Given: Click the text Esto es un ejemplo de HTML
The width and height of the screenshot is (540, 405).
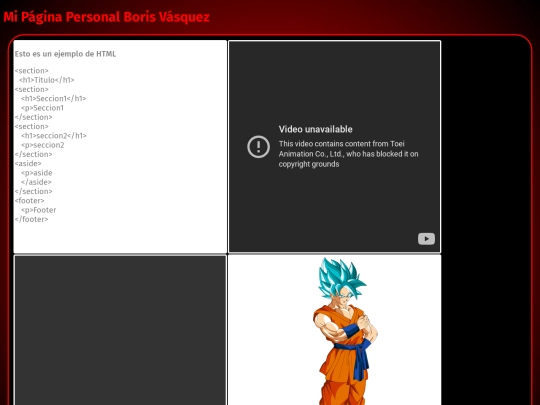Looking at the screenshot, I should (65, 54).
